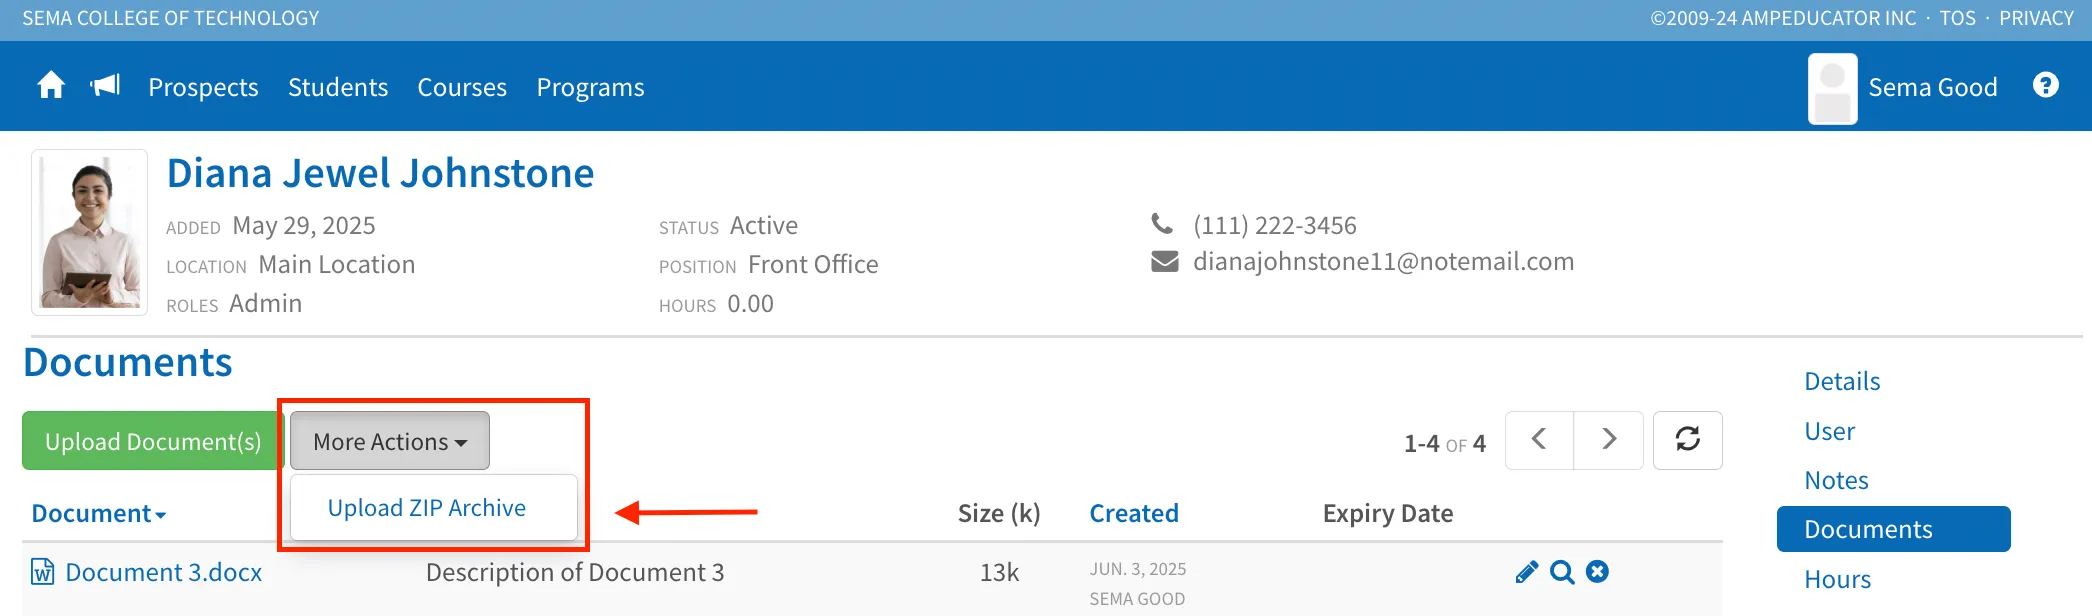Screen dimensions: 2092x616
Task: Open the Programs menu
Action: (x=590, y=88)
